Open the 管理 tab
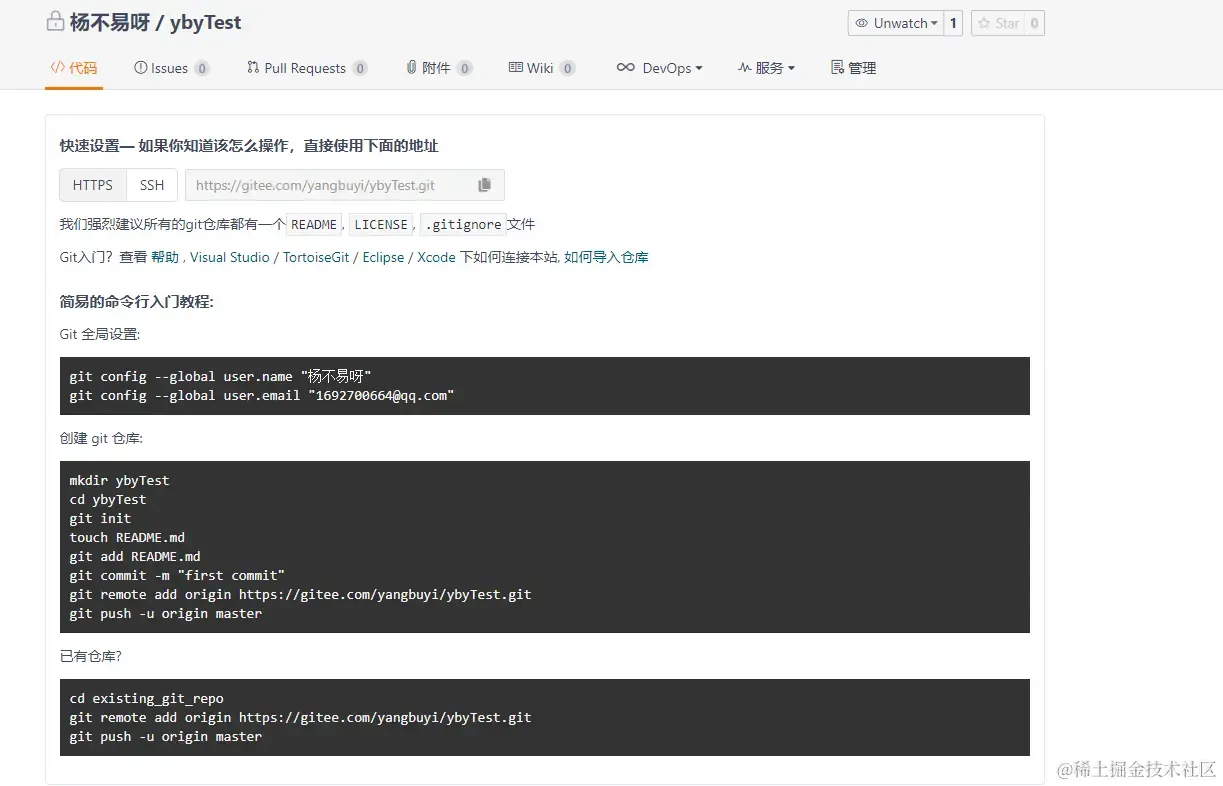The height and width of the screenshot is (786, 1223). coord(854,68)
